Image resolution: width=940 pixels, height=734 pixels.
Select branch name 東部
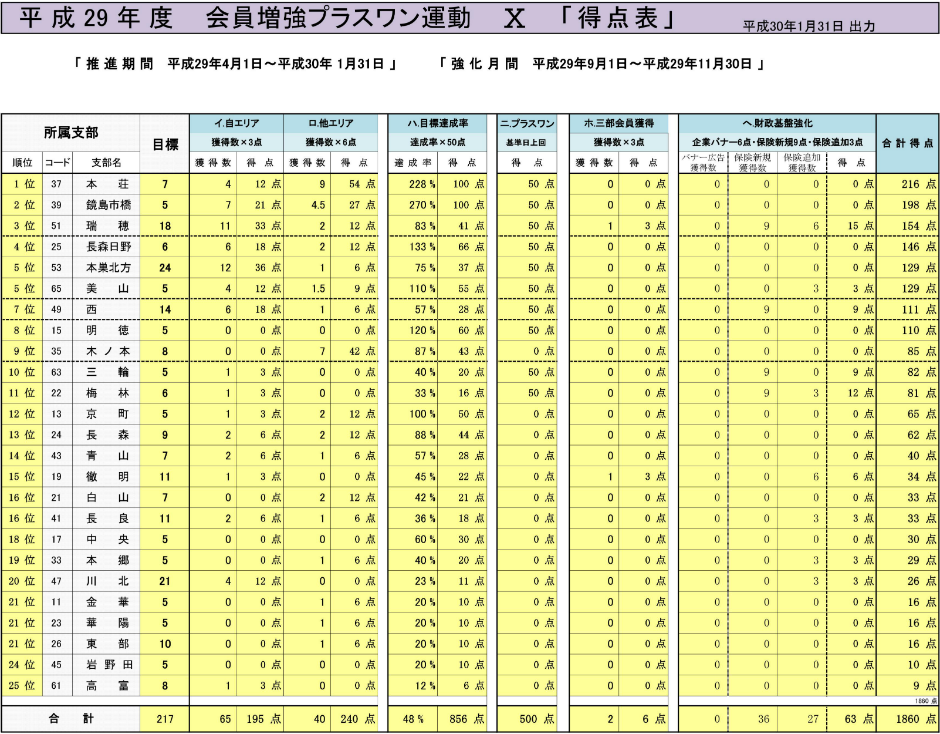pyautogui.click(x=107, y=644)
